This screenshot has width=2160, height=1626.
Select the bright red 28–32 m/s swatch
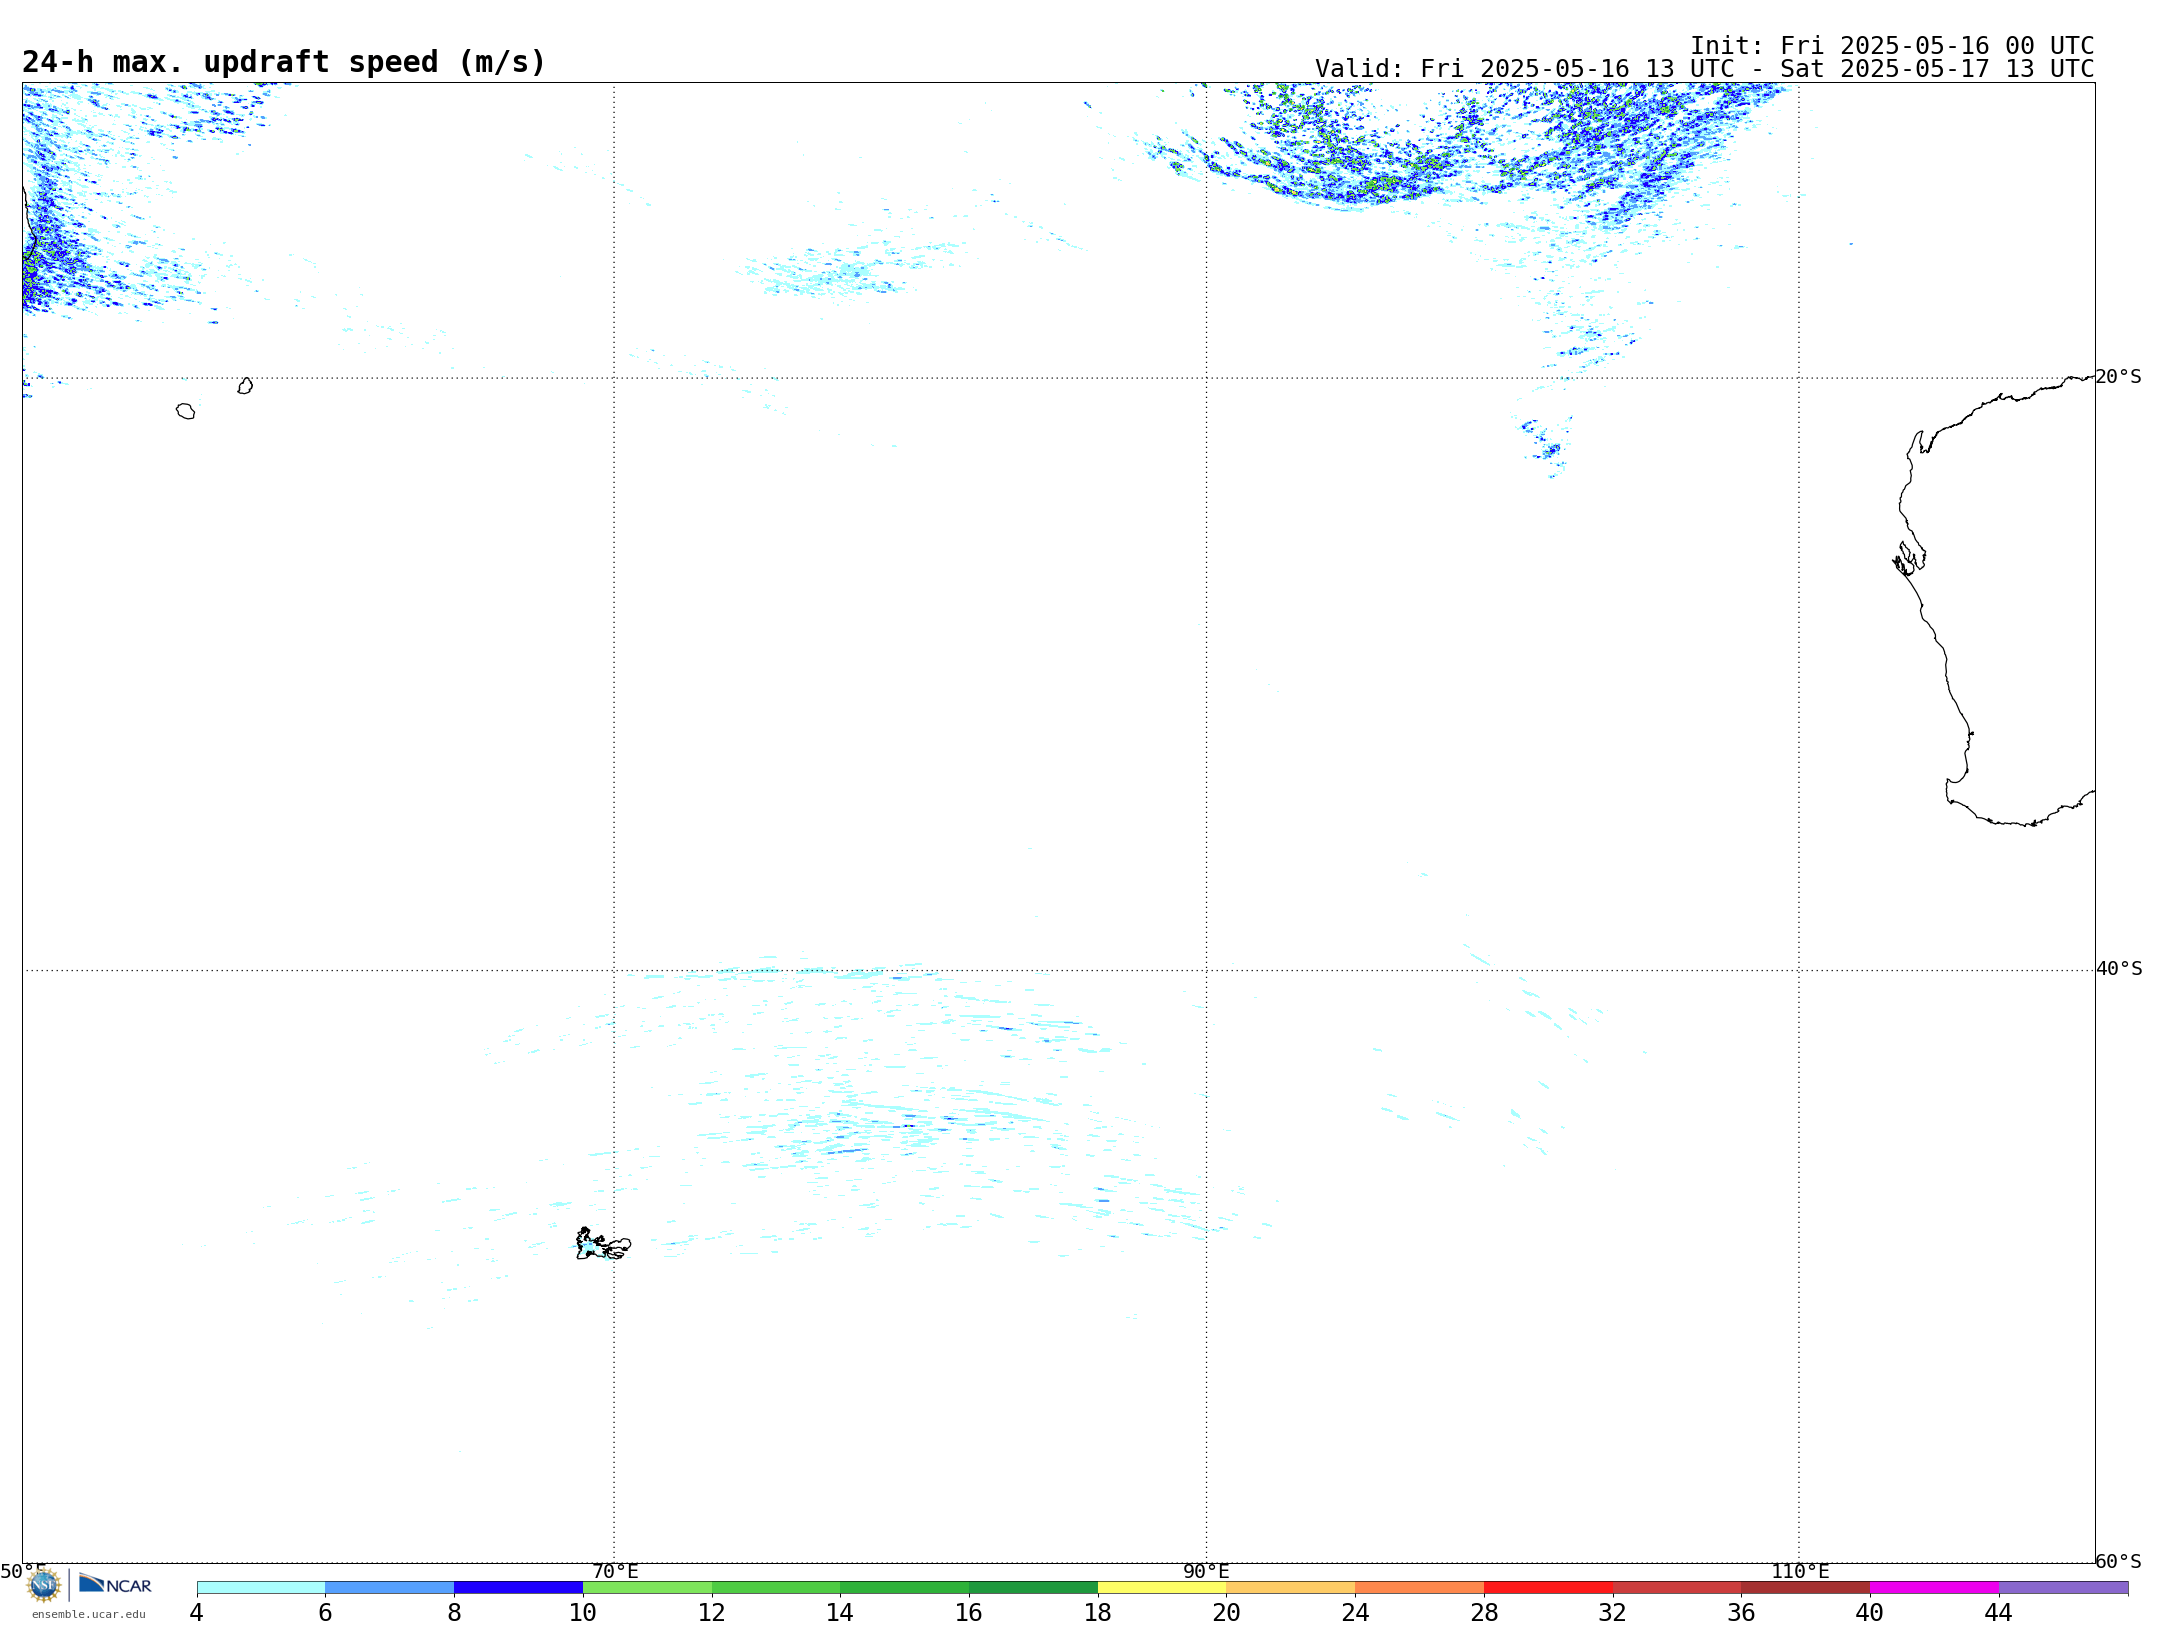point(1548,1588)
